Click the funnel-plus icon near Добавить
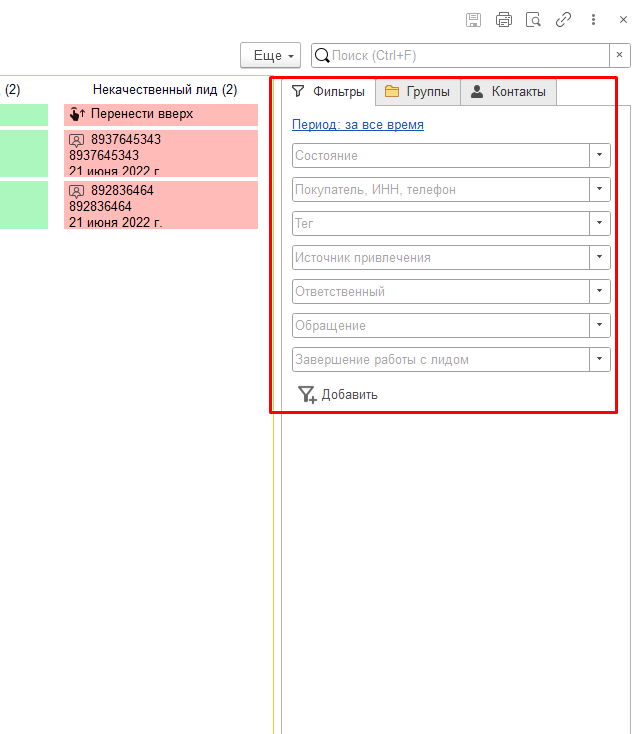The width and height of the screenshot is (635, 734). 307,395
